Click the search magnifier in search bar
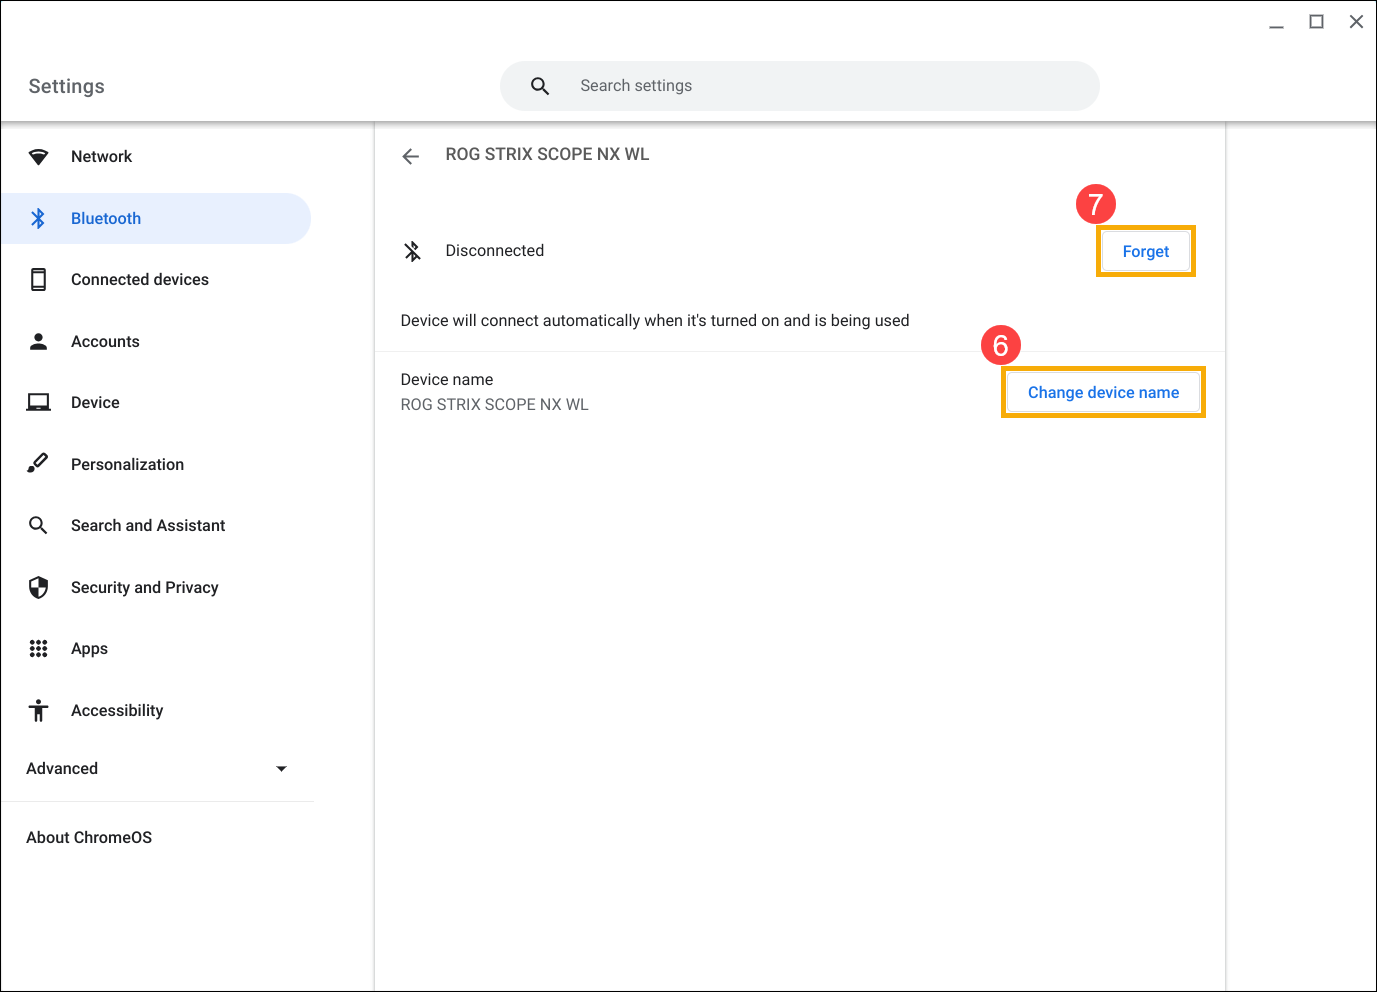This screenshot has height=992, width=1377. point(540,86)
